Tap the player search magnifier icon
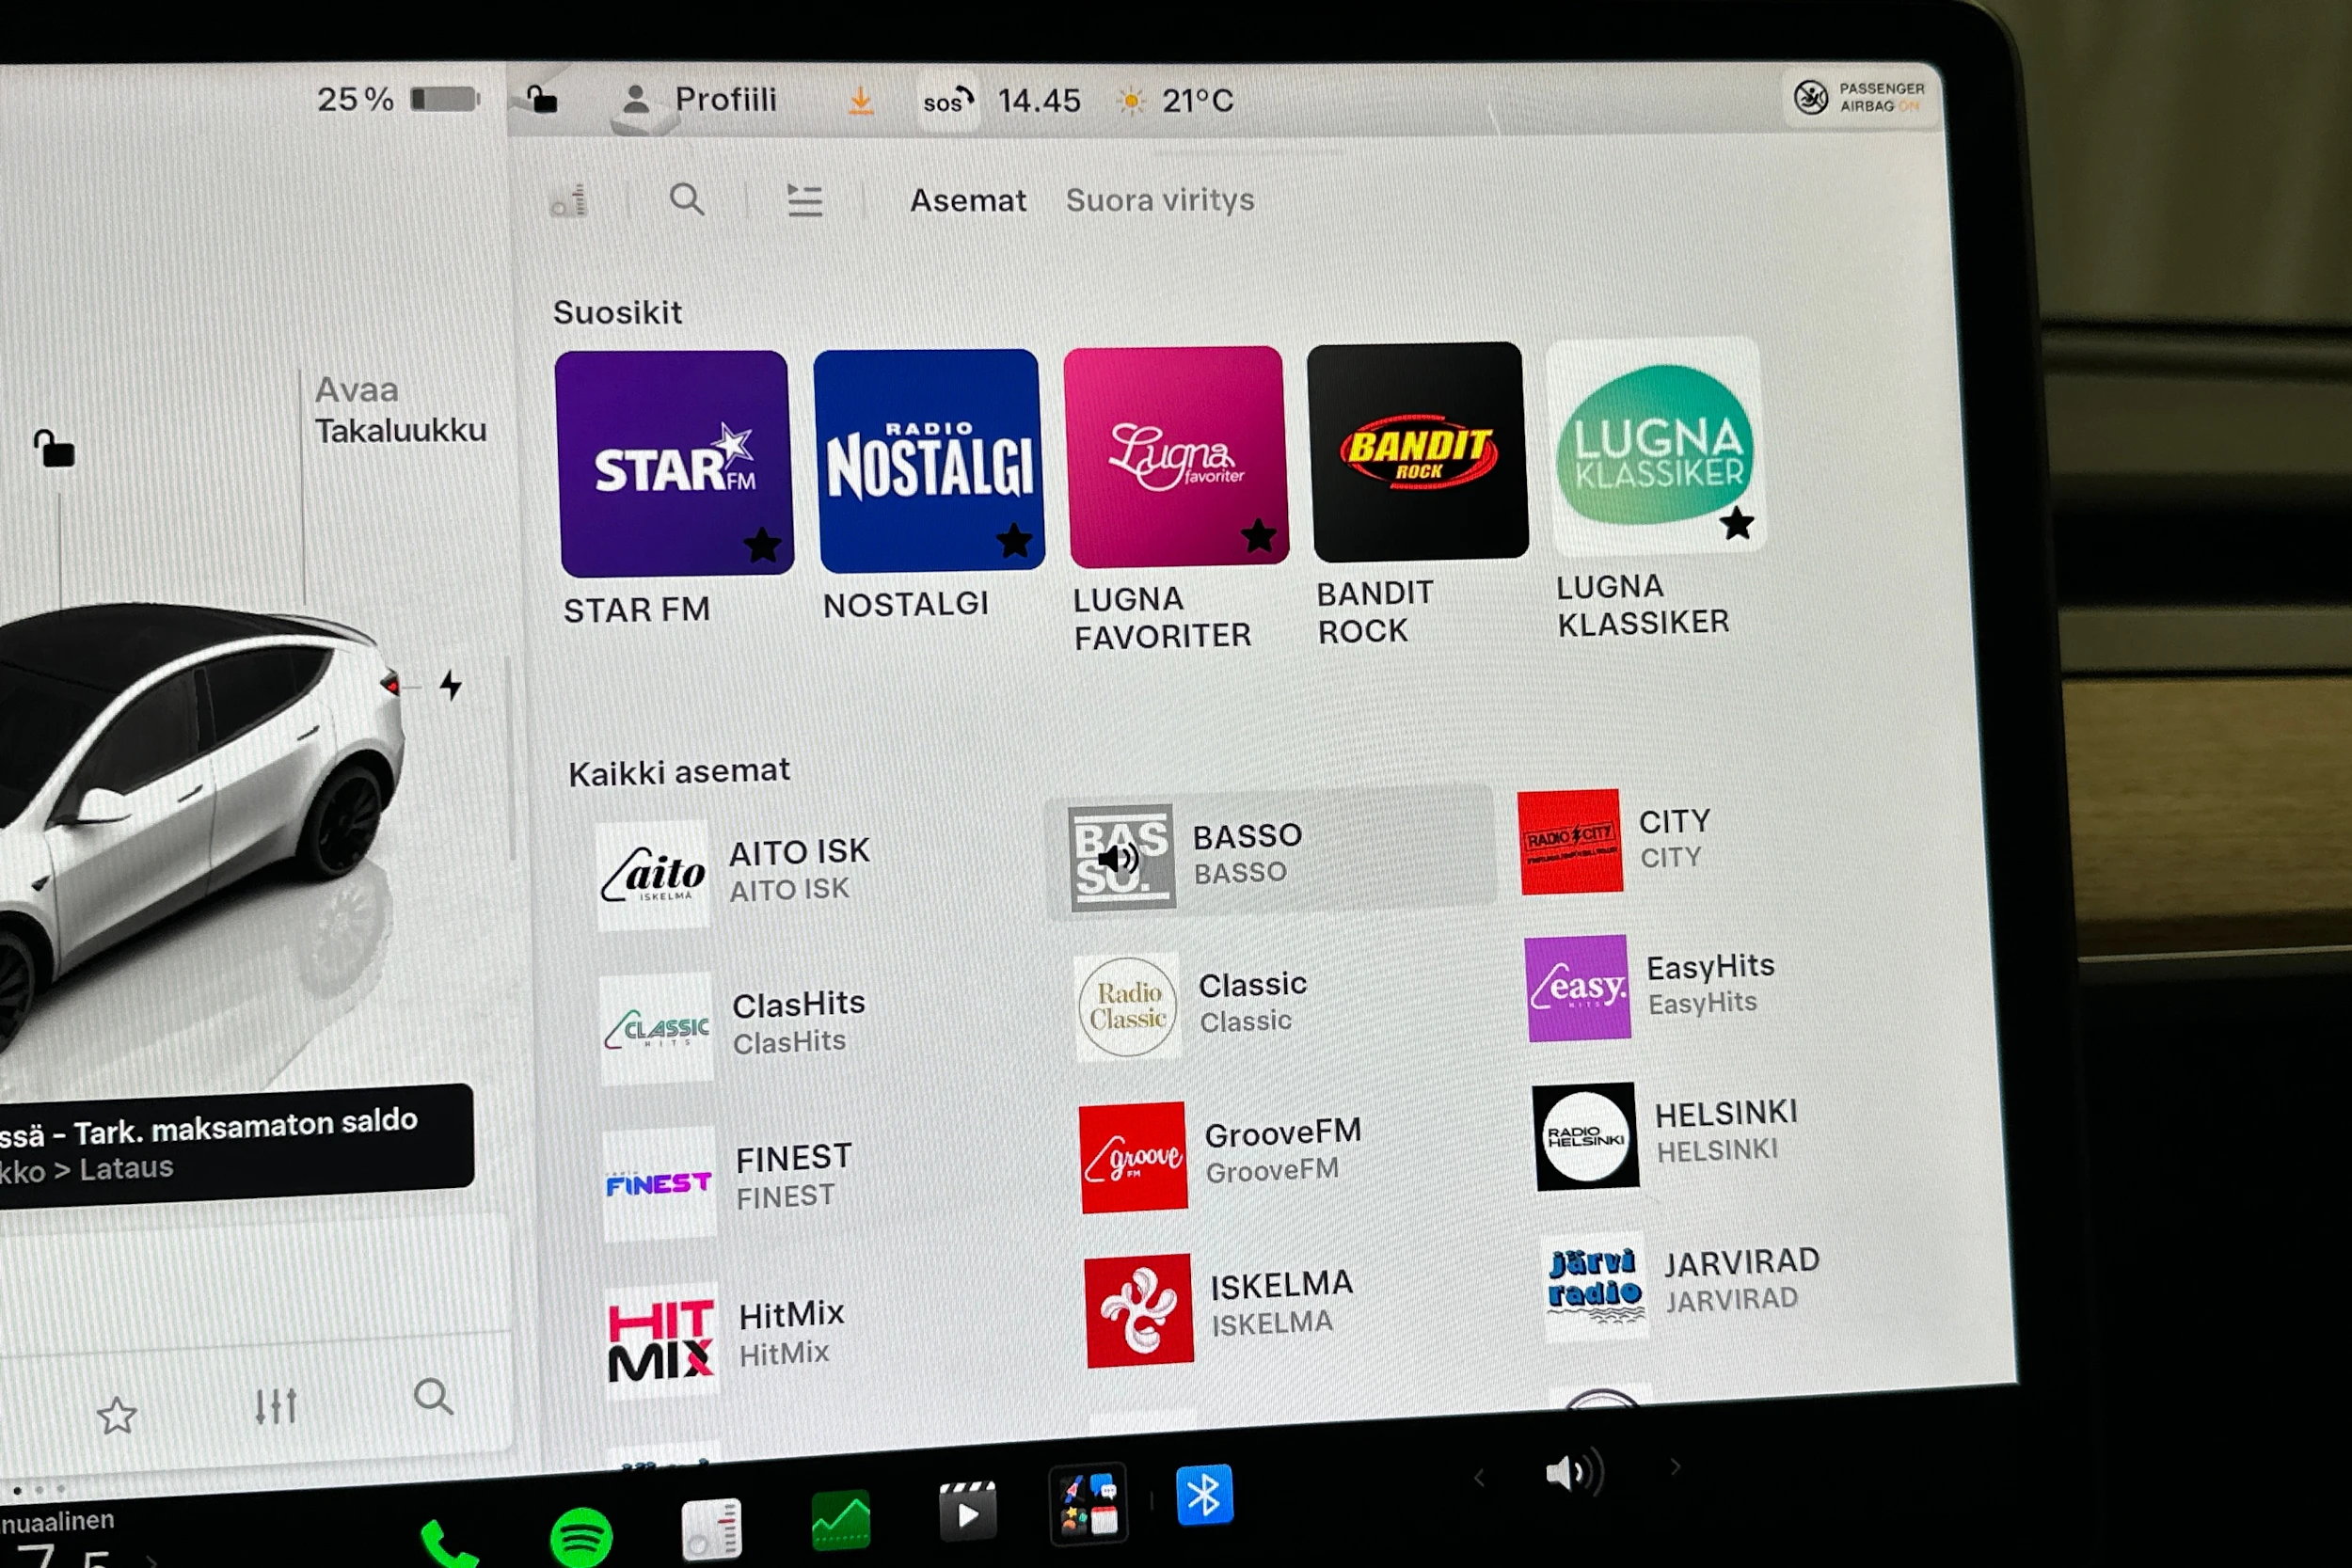The image size is (2352, 1568). (433, 1397)
